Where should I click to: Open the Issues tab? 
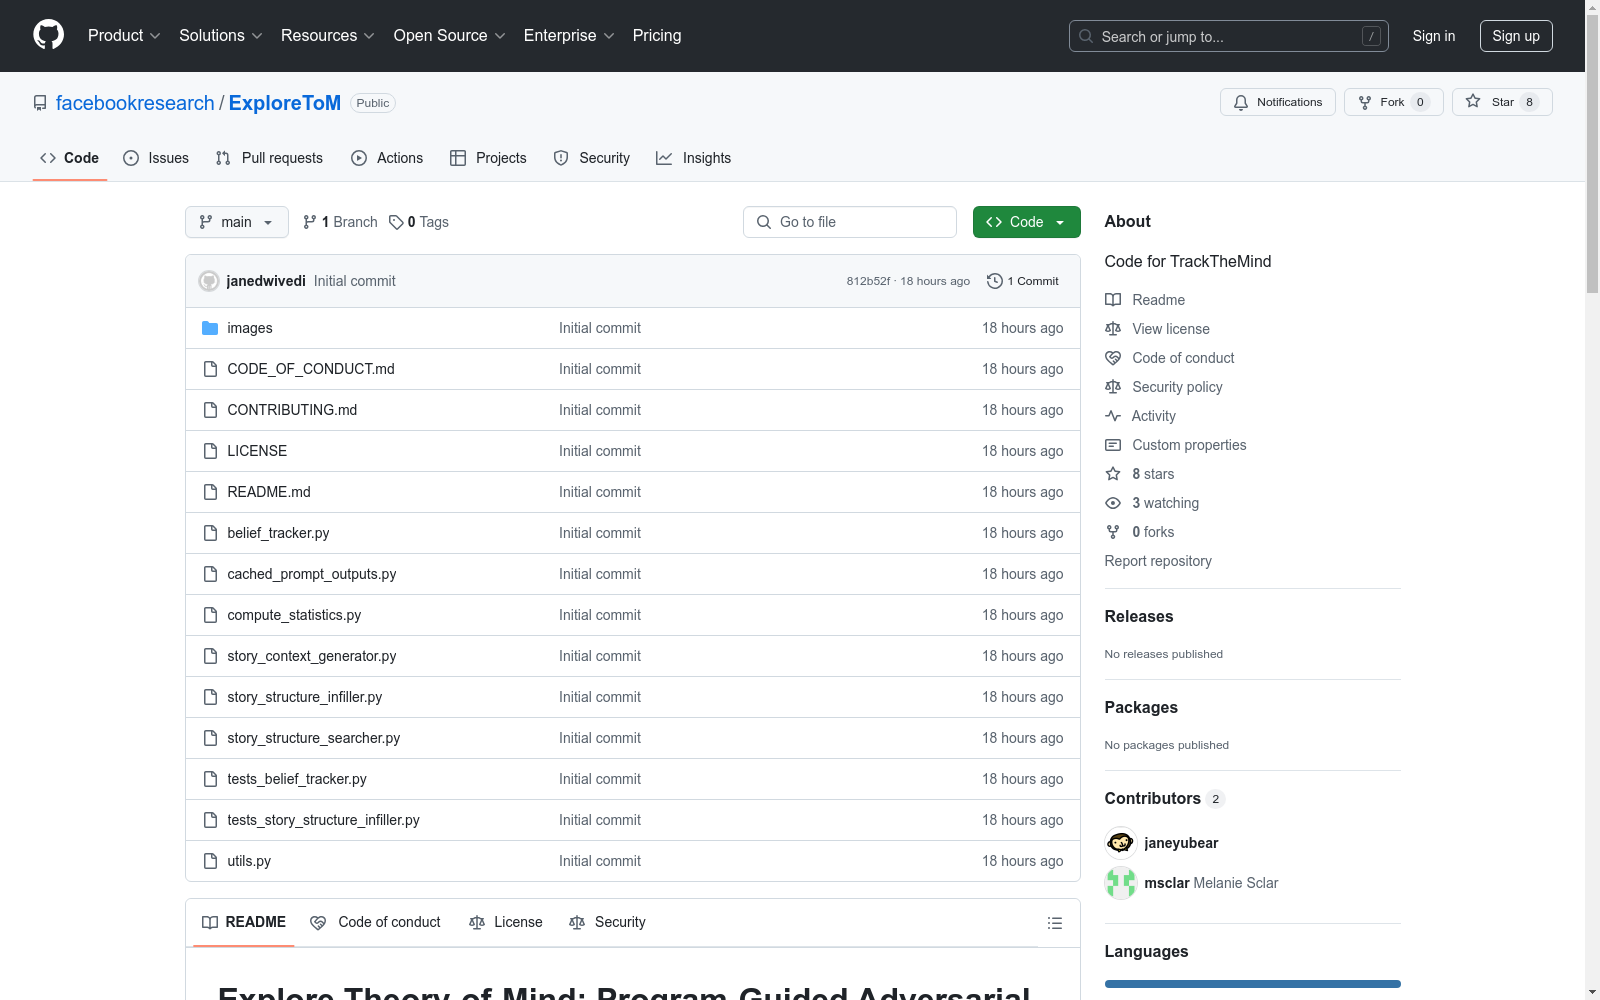tap(156, 158)
